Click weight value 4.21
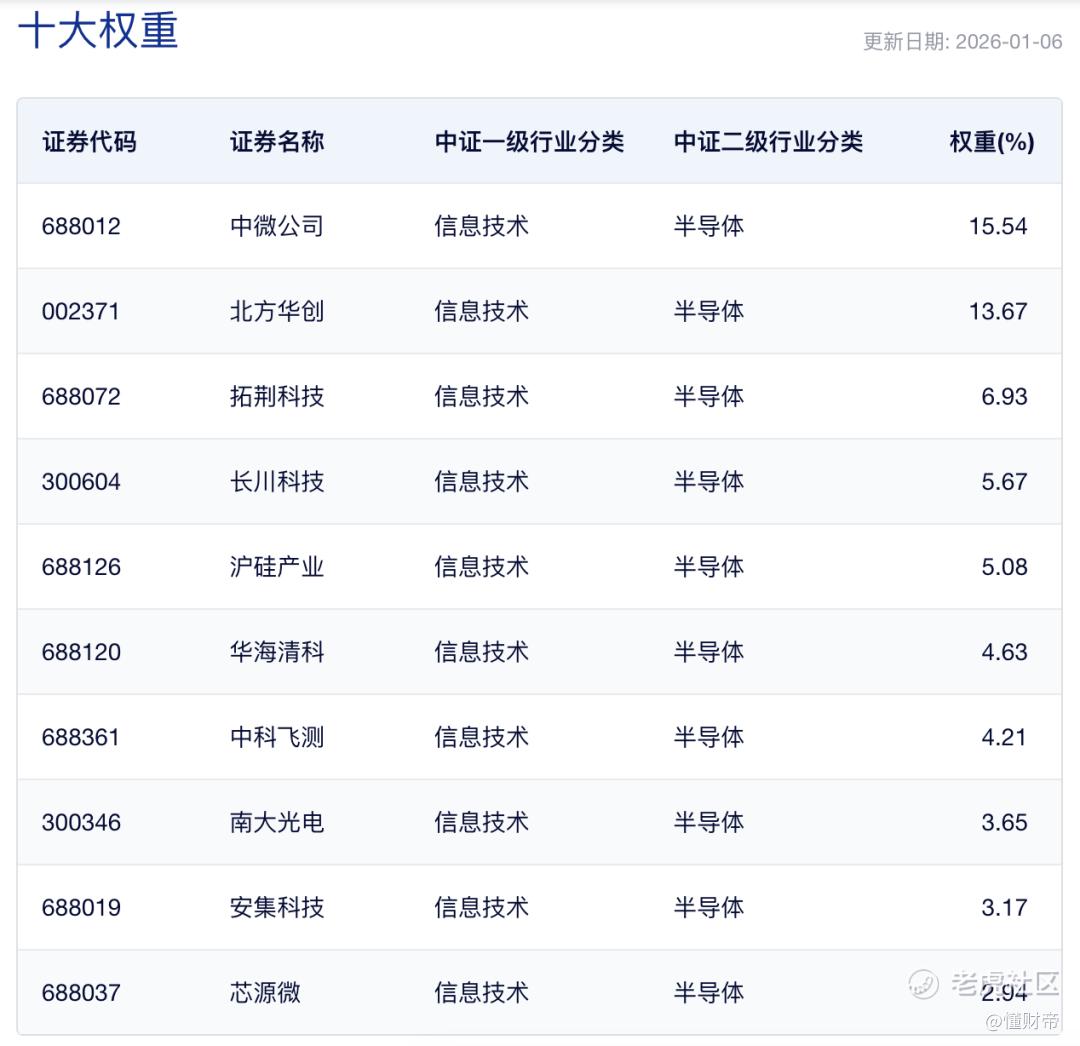 [1004, 738]
